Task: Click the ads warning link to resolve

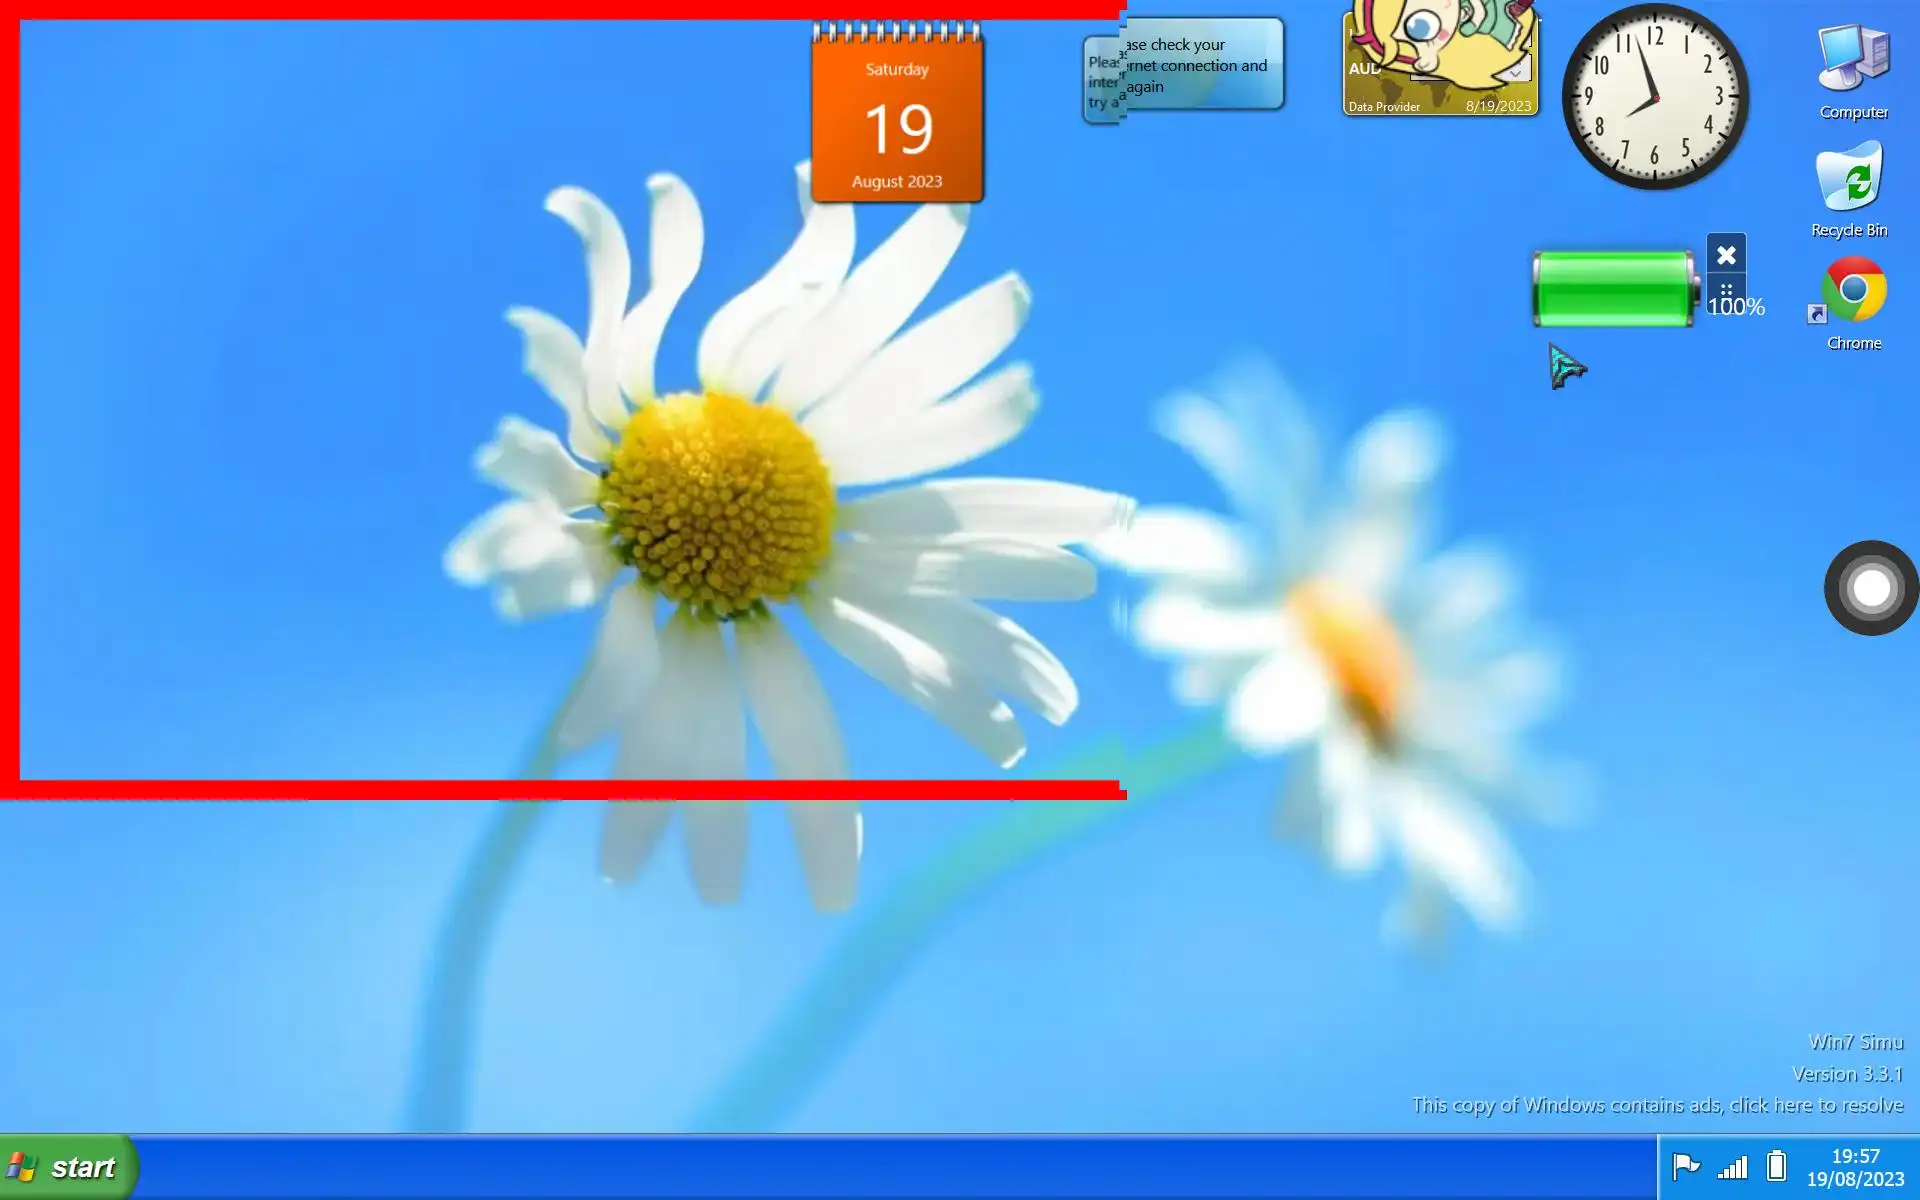Action: 1657,1105
